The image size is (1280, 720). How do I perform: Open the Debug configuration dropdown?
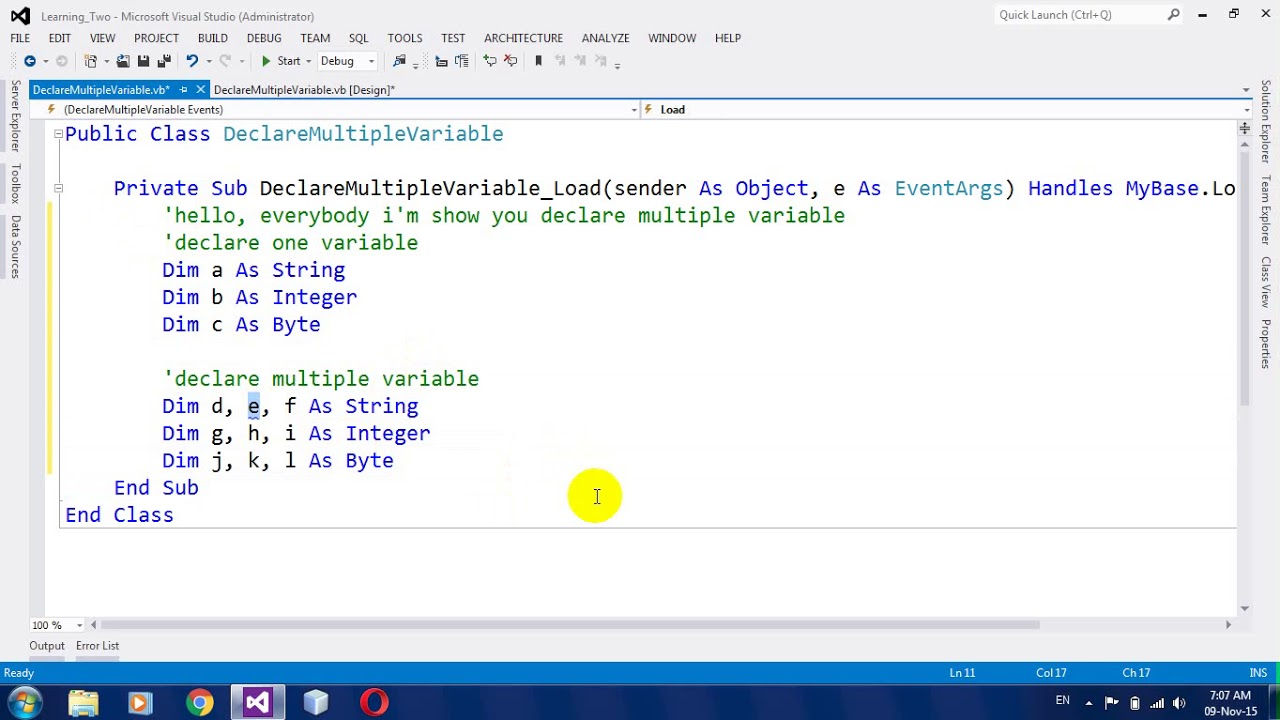pyautogui.click(x=347, y=61)
